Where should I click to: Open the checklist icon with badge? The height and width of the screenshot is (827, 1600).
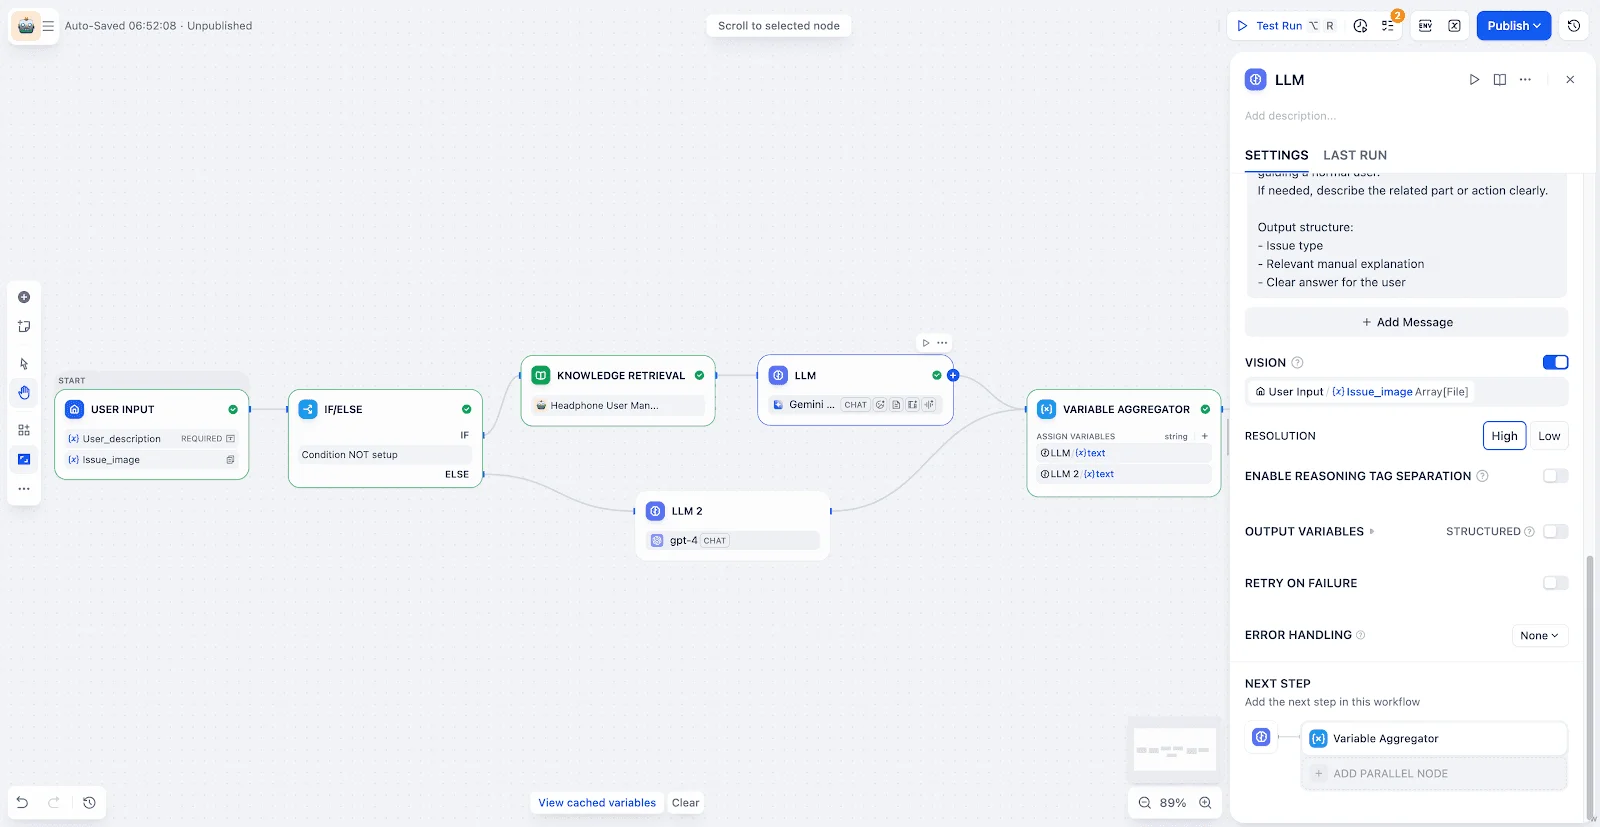(1389, 26)
